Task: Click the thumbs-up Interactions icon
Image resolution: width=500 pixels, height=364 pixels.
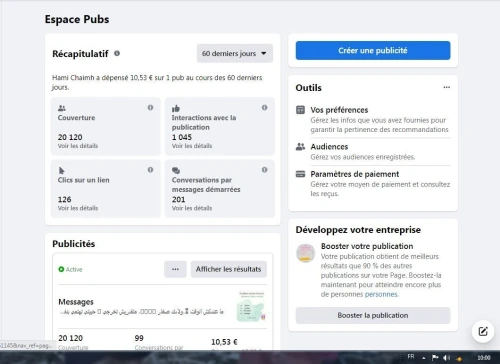Action: 176,108
